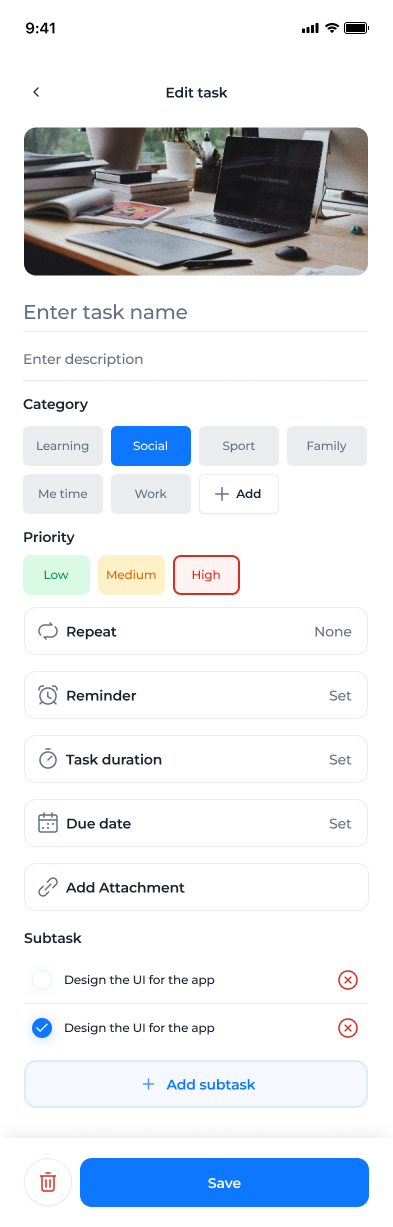Pick the green Low priority swatch

[x=56, y=575]
